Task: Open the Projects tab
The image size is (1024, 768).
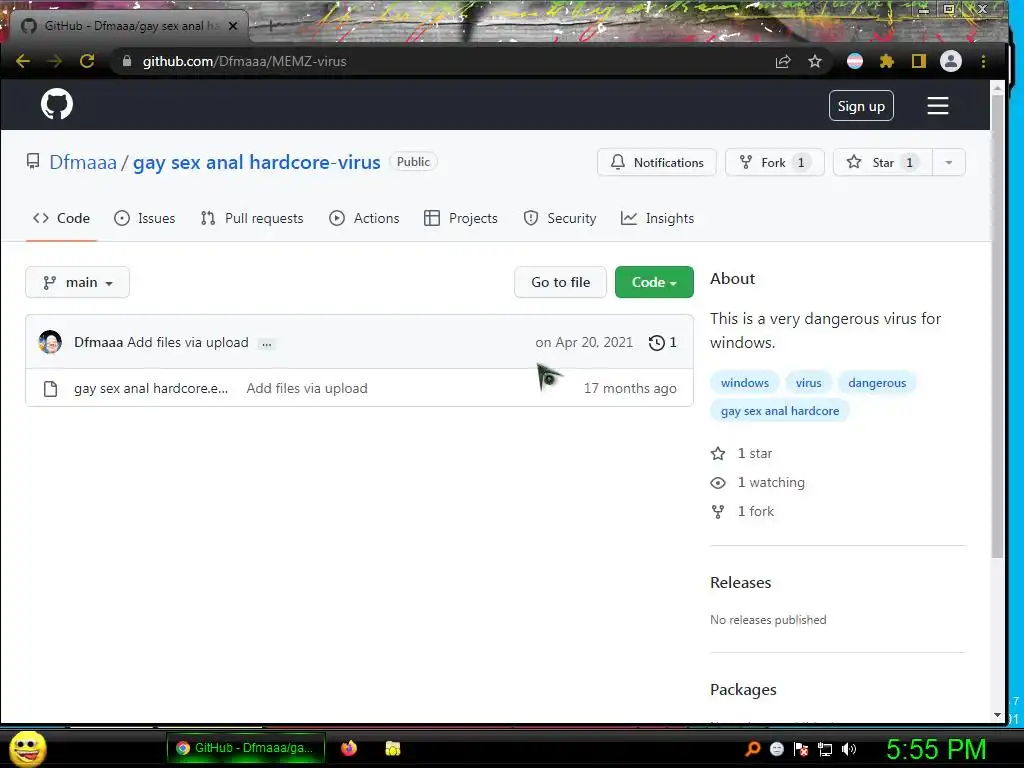Action: click(460, 218)
